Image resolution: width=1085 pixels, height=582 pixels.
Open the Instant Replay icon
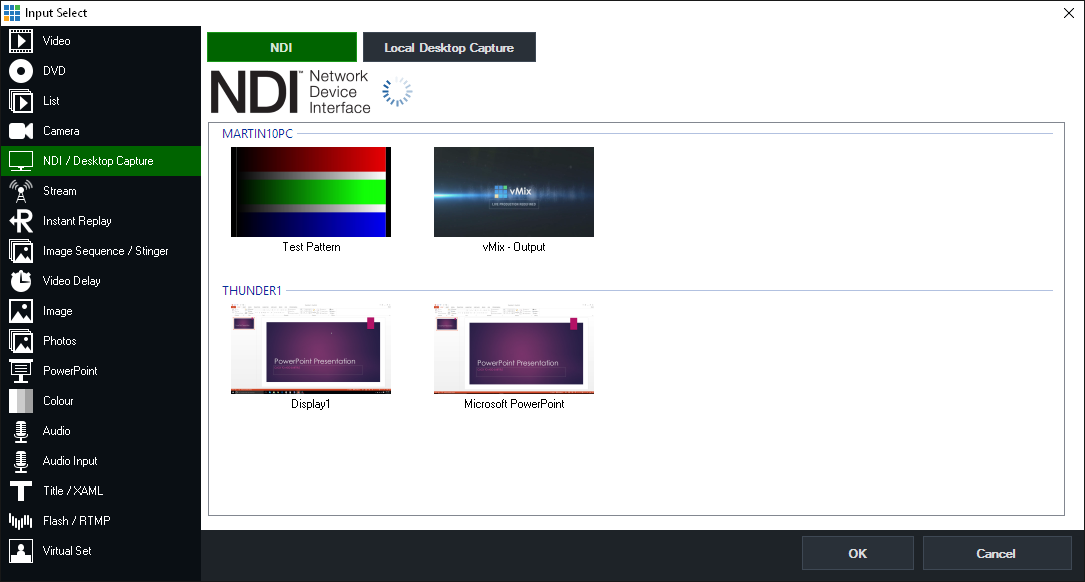click(21, 221)
